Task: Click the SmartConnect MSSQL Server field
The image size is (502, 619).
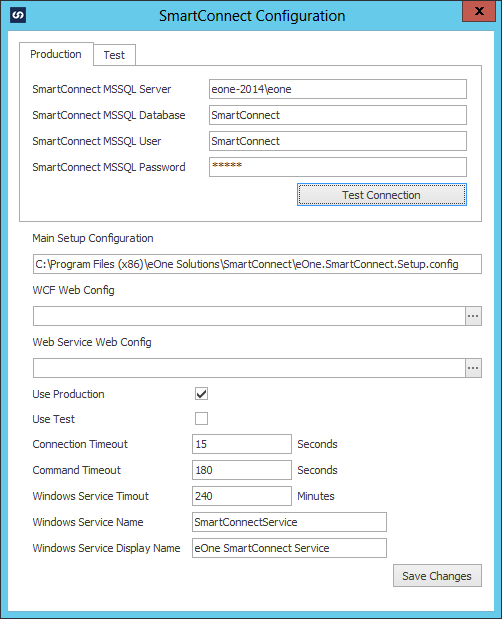Action: click(338, 89)
